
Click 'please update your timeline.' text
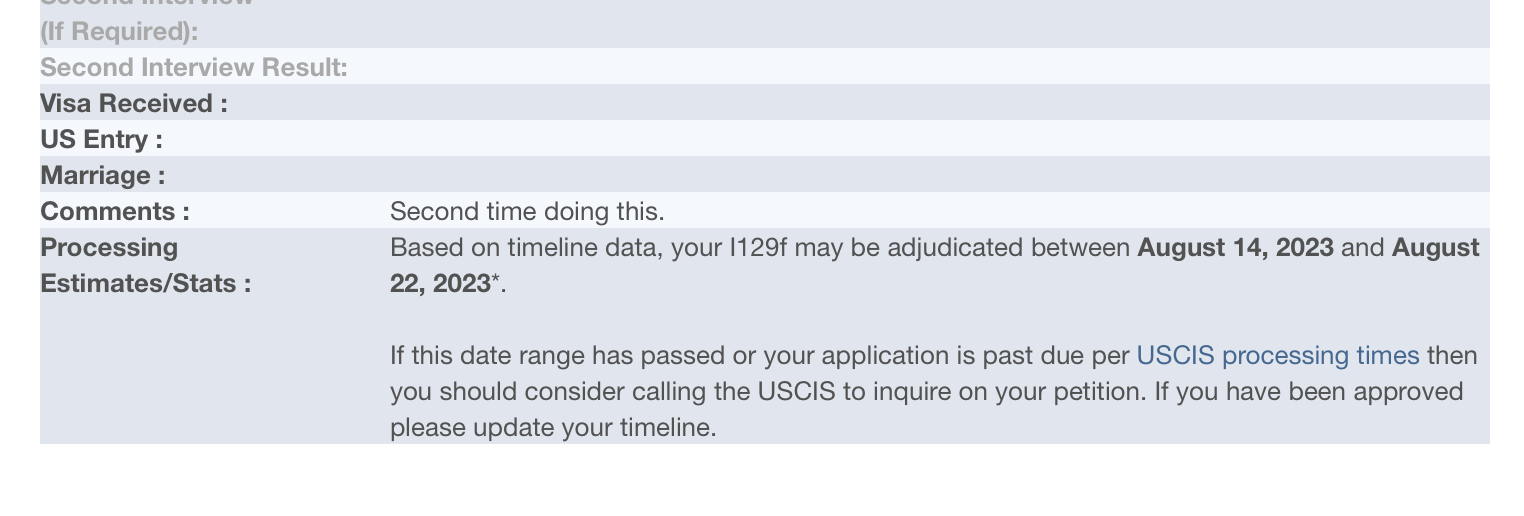(552, 428)
